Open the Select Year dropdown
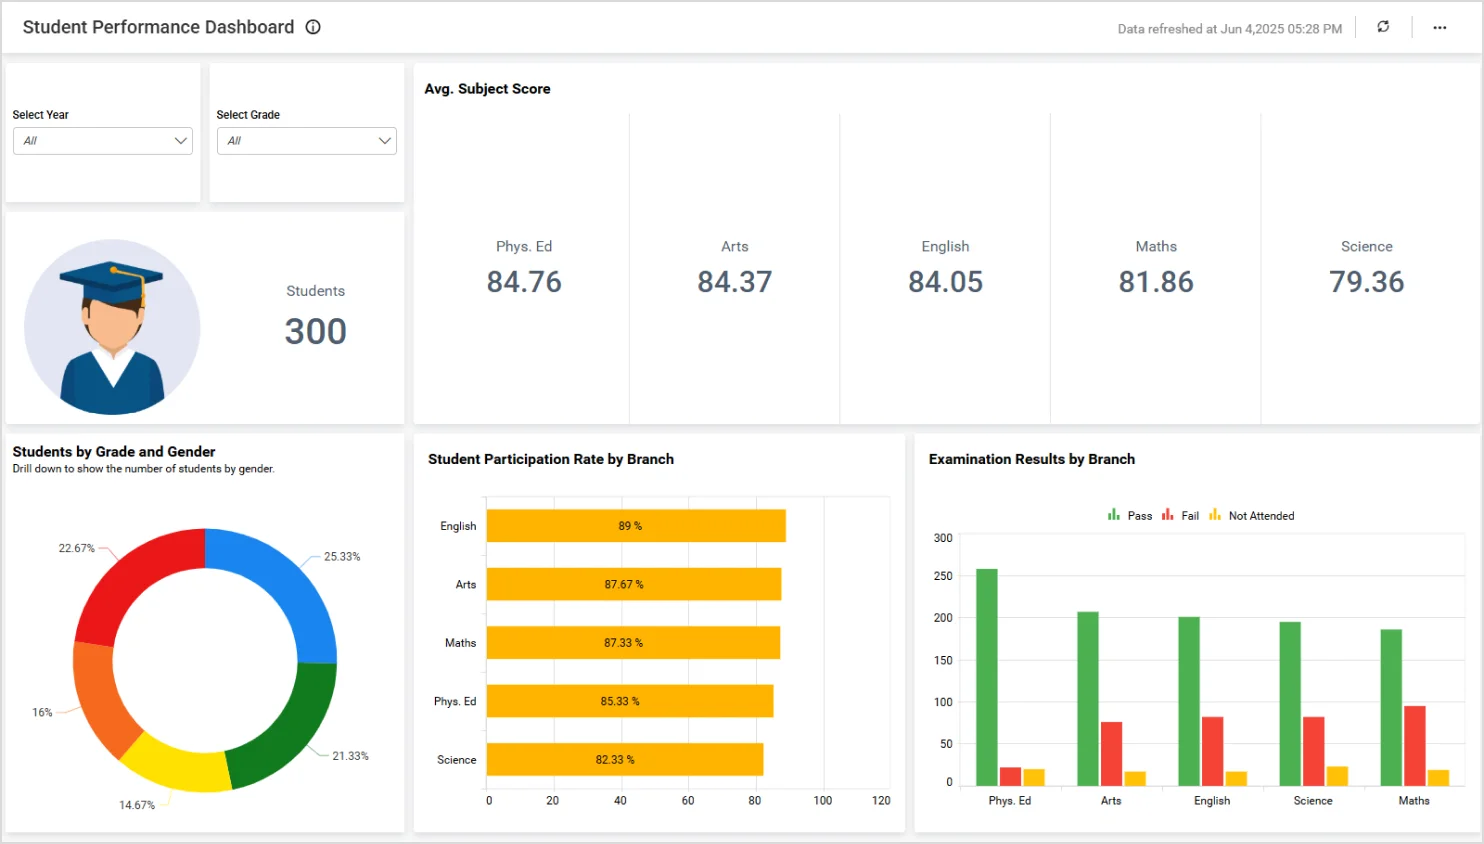Viewport: 1484px width, 844px height. click(x=102, y=141)
